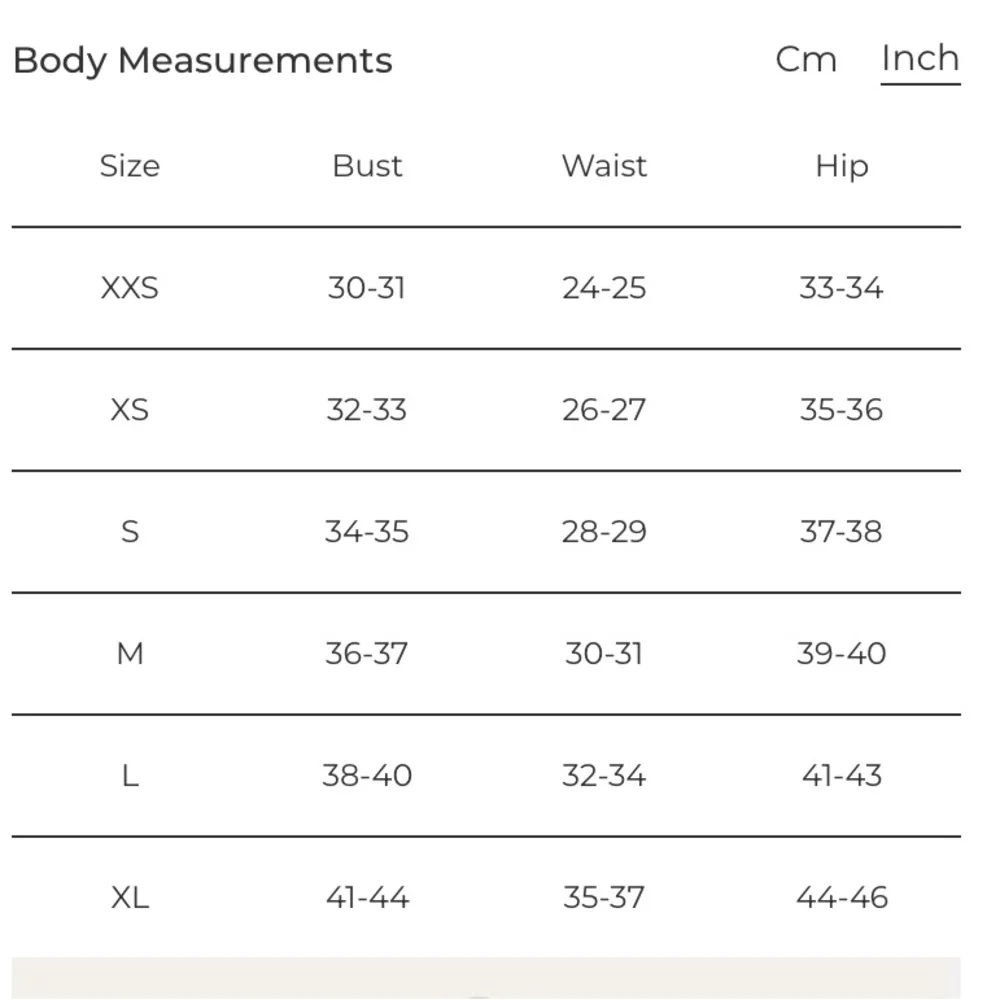Click XS waist value 26-27
The width and height of the screenshot is (1000, 1000).
pyautogui.click(x=604, y=409)
